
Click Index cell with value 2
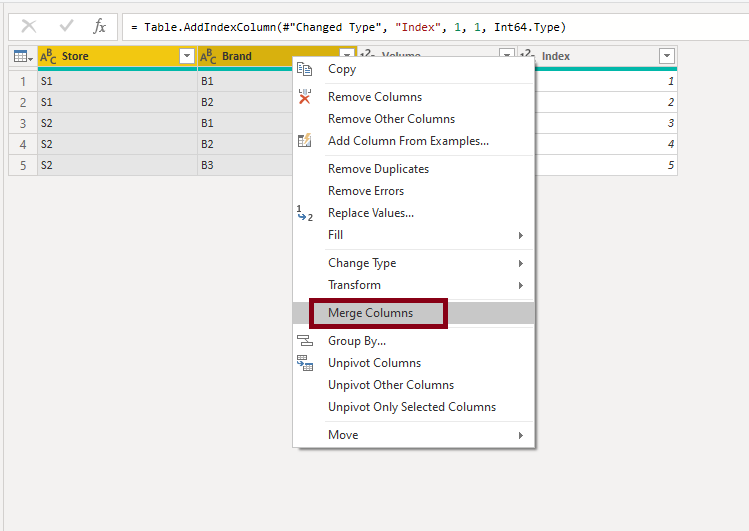[x=606, y=102]
